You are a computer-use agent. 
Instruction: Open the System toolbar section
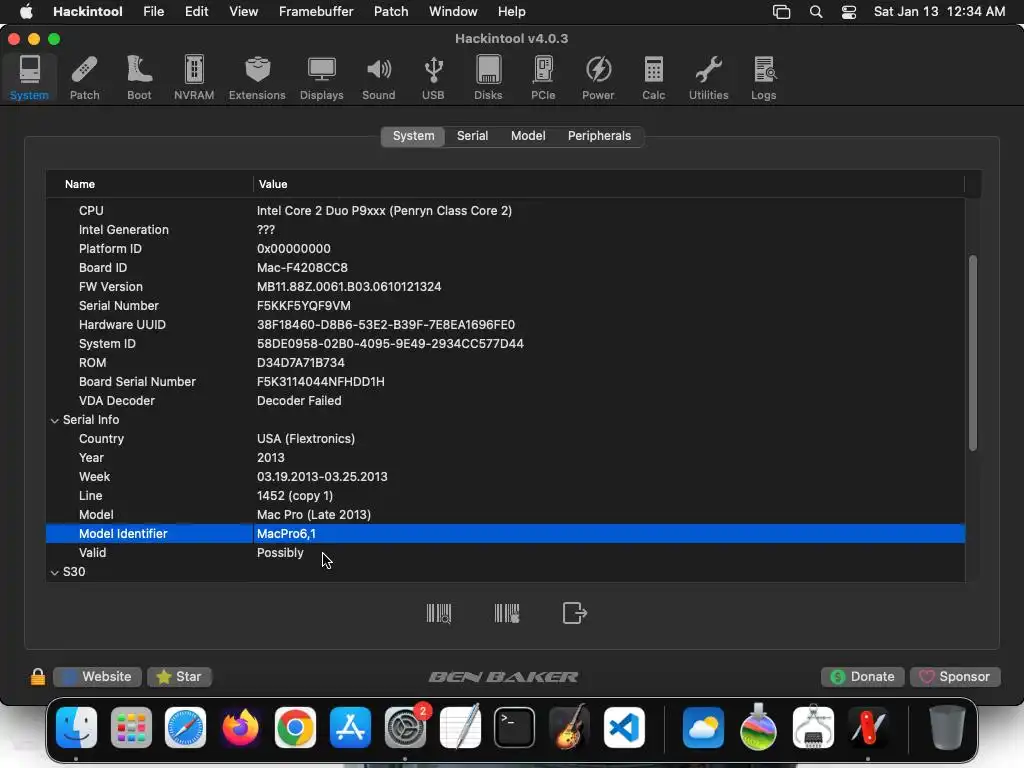click(29, 78)
